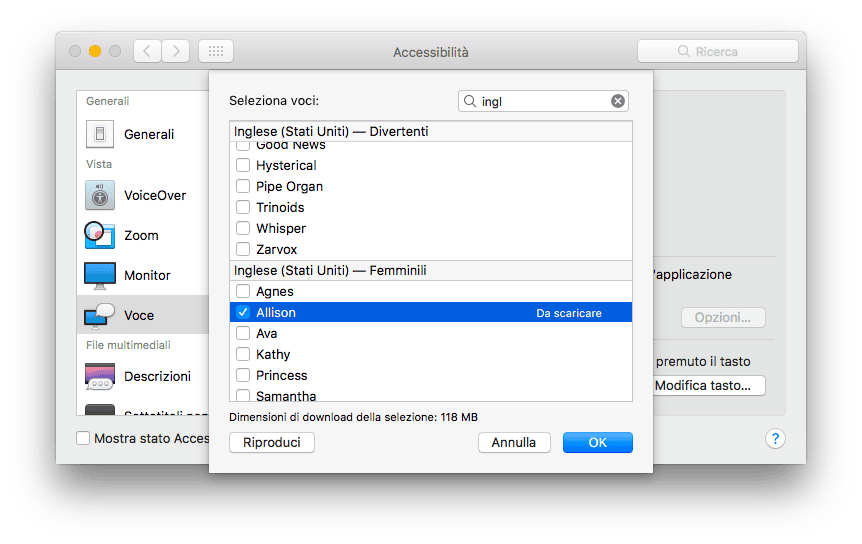Check the Kathy voice checkbox
This screenshot has height=544, width=862.
(x=242, y=354)
